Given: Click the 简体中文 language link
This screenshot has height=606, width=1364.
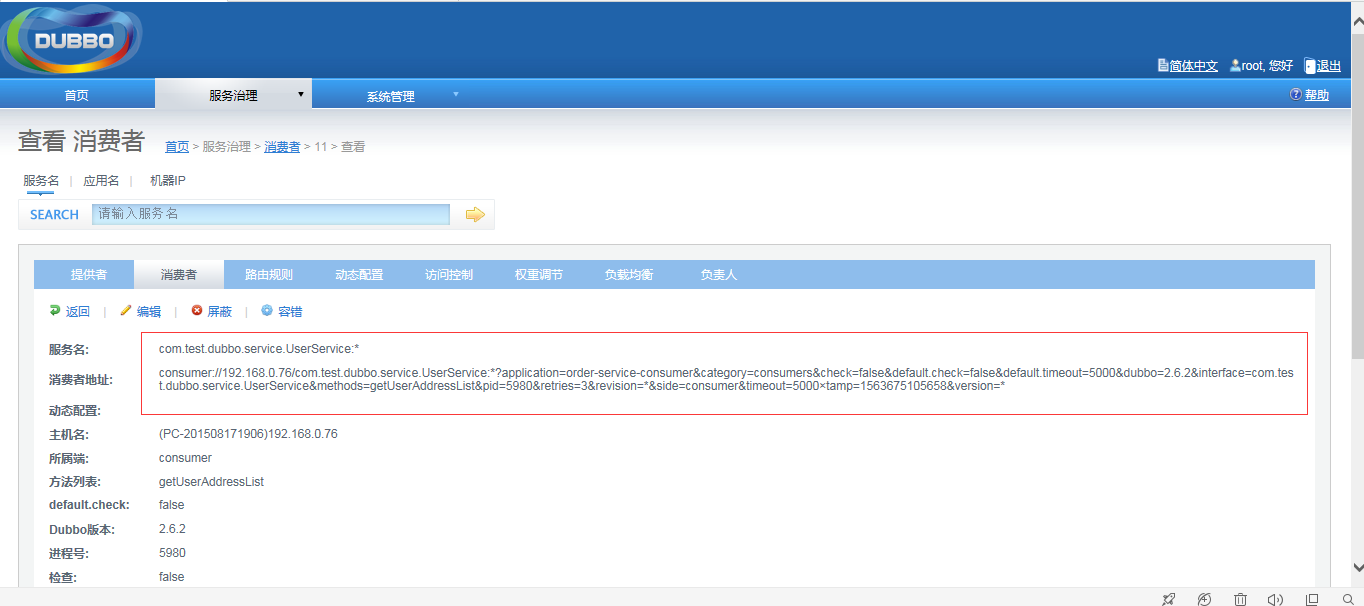Looking at the screenshot, I should pyautogui.click(x=1194, y=66).
